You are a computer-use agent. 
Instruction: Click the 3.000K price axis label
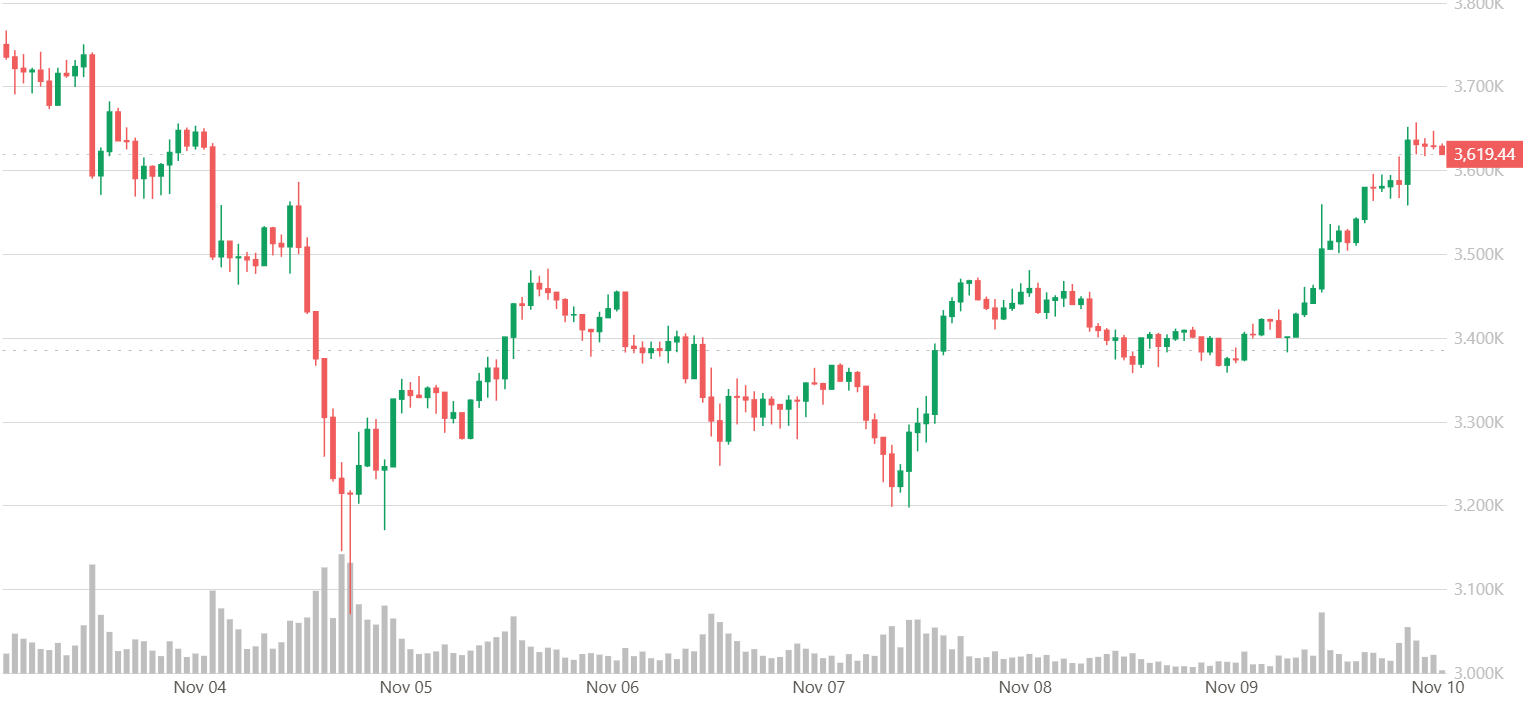pyautogui.click(x=1478, y=672)
